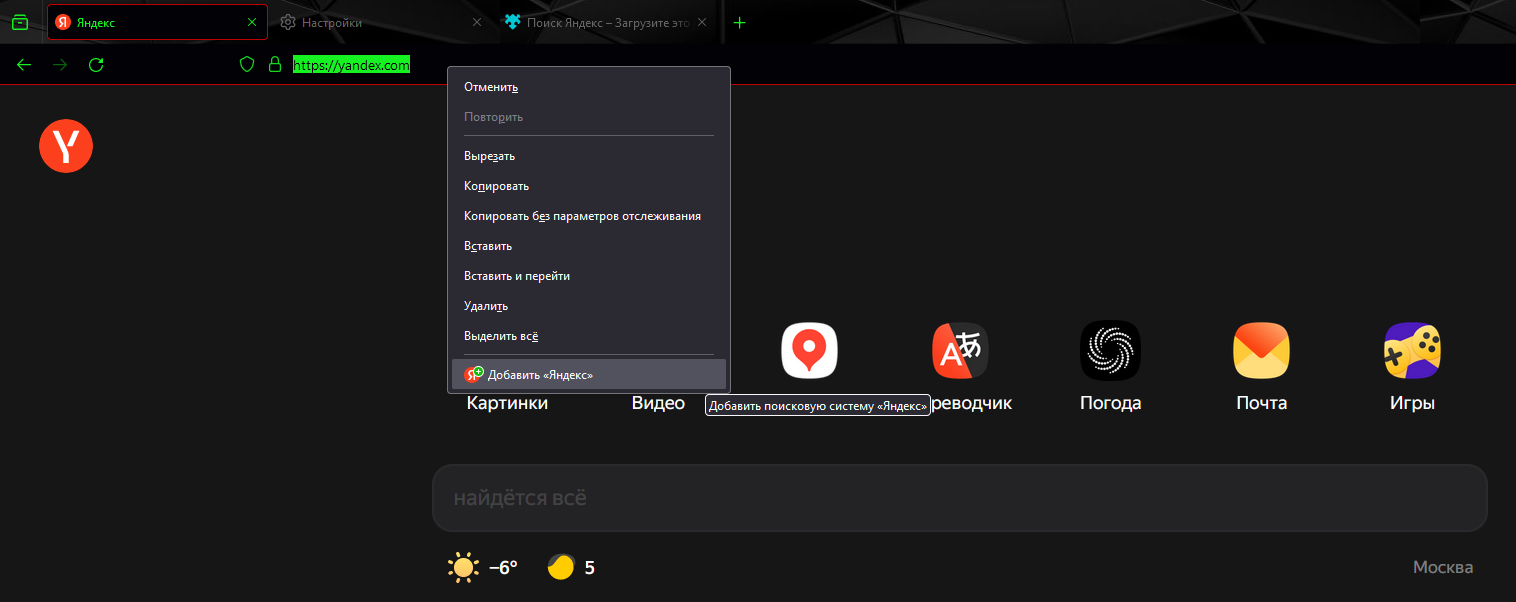Choose Копировать без параметров отслеживания

pos(589,216)
